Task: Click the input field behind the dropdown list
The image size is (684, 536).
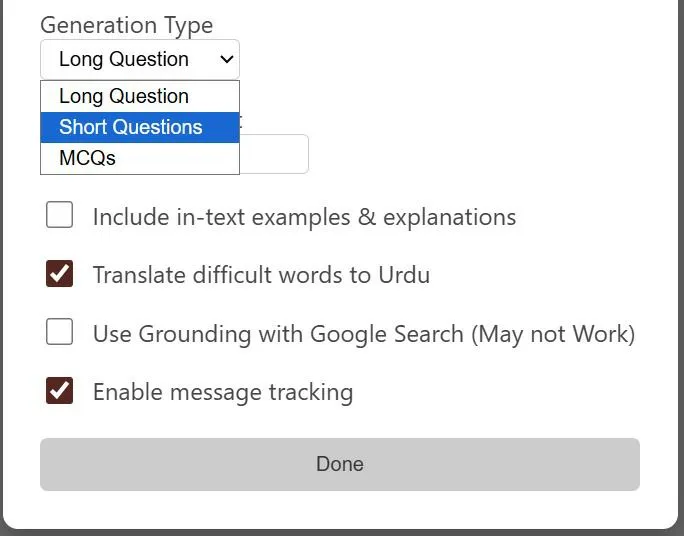Action: click(274, 155)
